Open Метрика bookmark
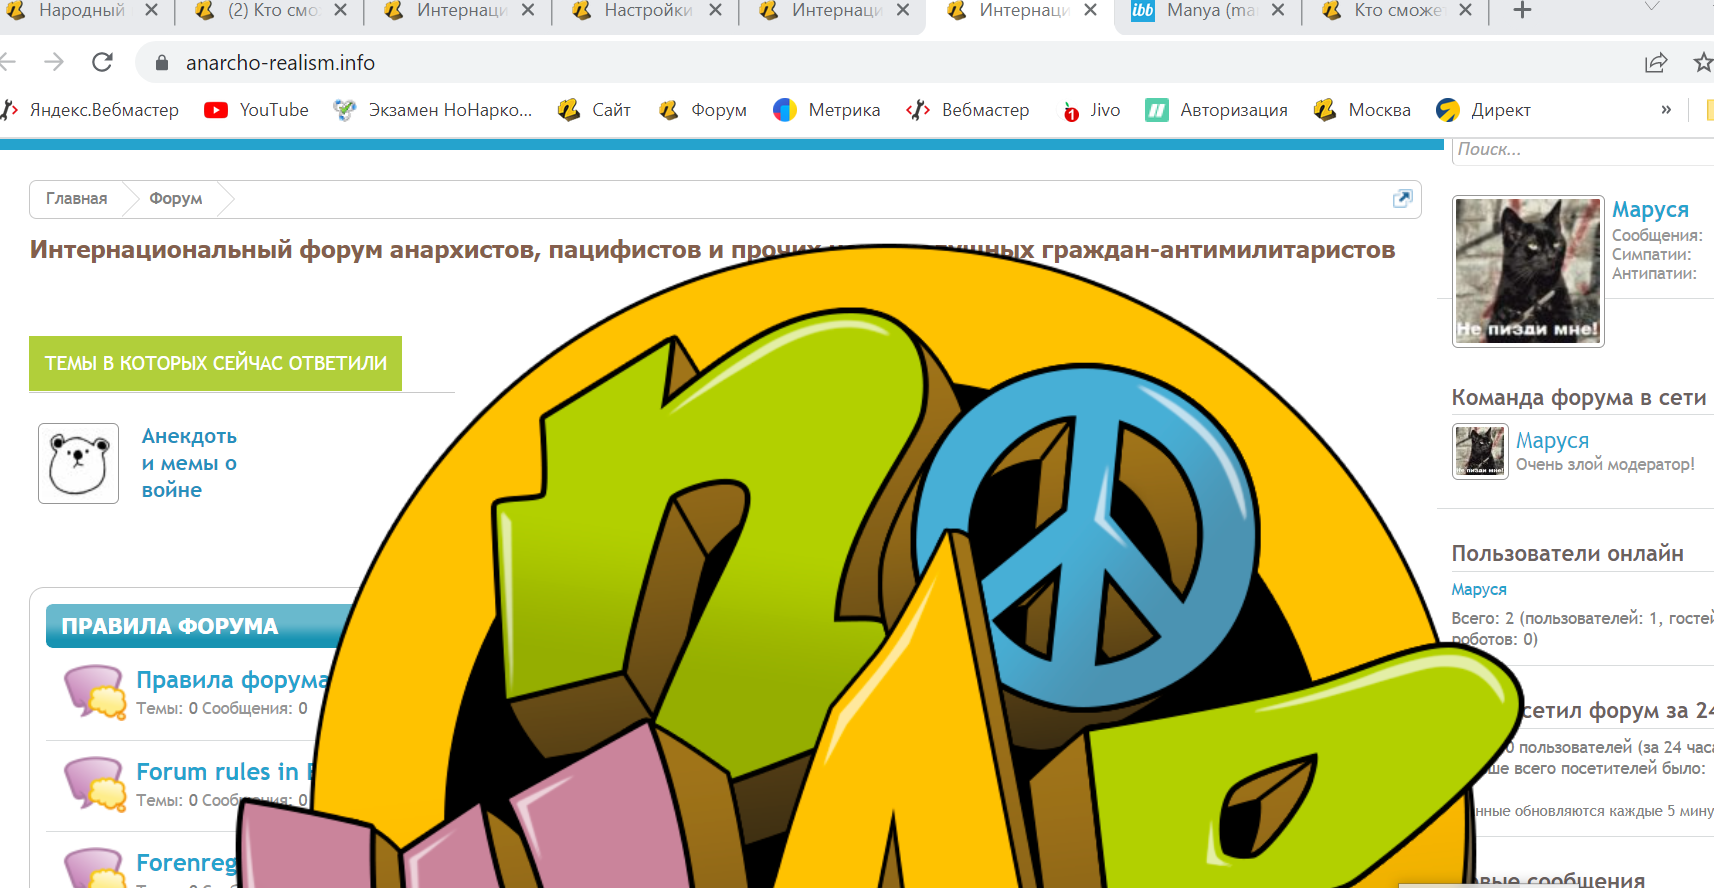1714x888 pixels. click(827, 110)
